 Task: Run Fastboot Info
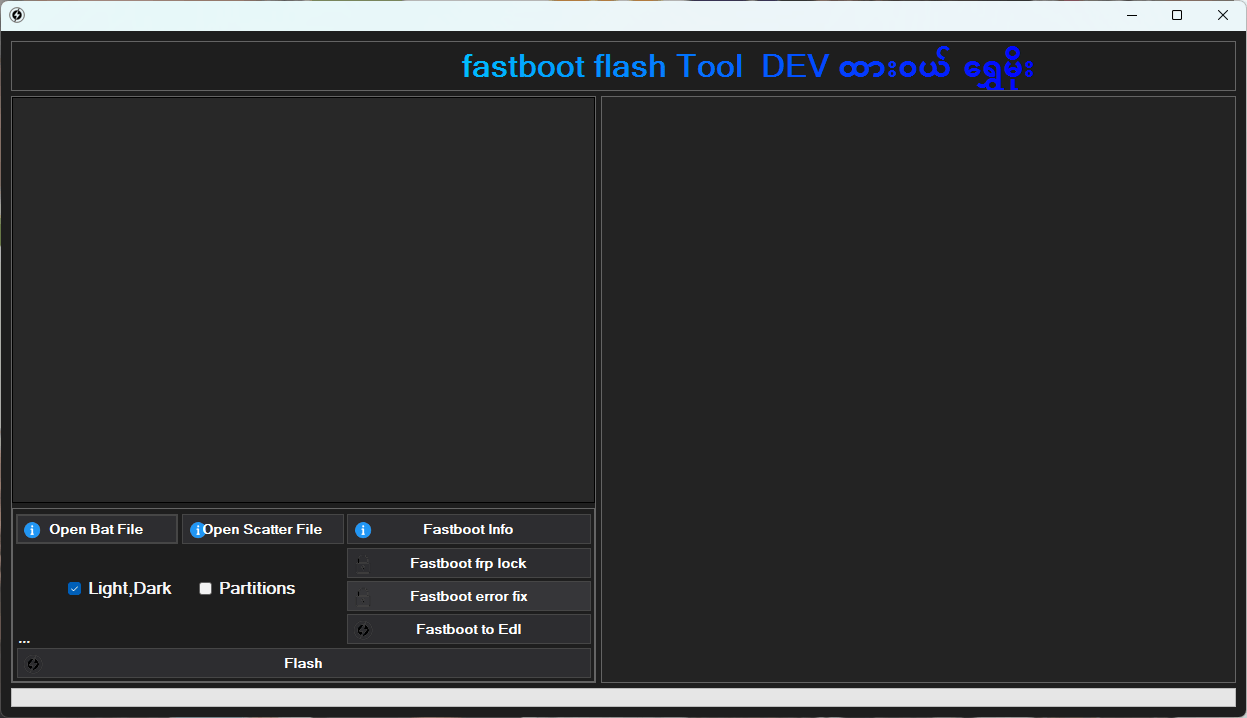click(x=469, y=529)
